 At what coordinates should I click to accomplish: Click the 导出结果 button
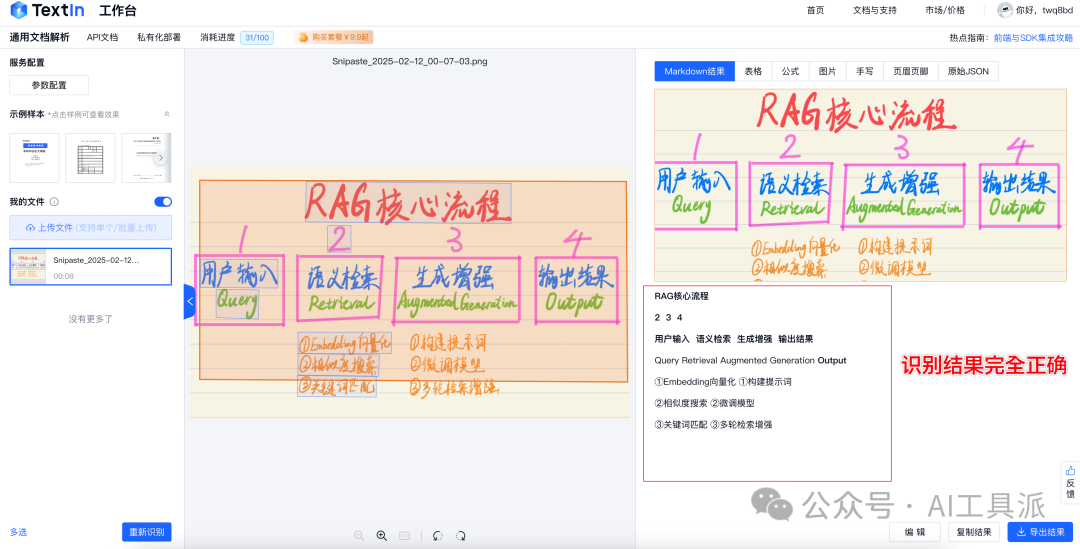click(1040, 532)
